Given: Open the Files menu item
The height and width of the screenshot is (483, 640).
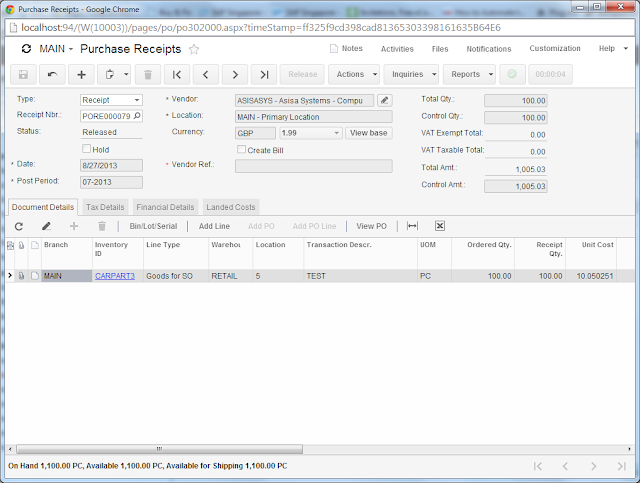Looking at the screenshot, I should [440, 49].
